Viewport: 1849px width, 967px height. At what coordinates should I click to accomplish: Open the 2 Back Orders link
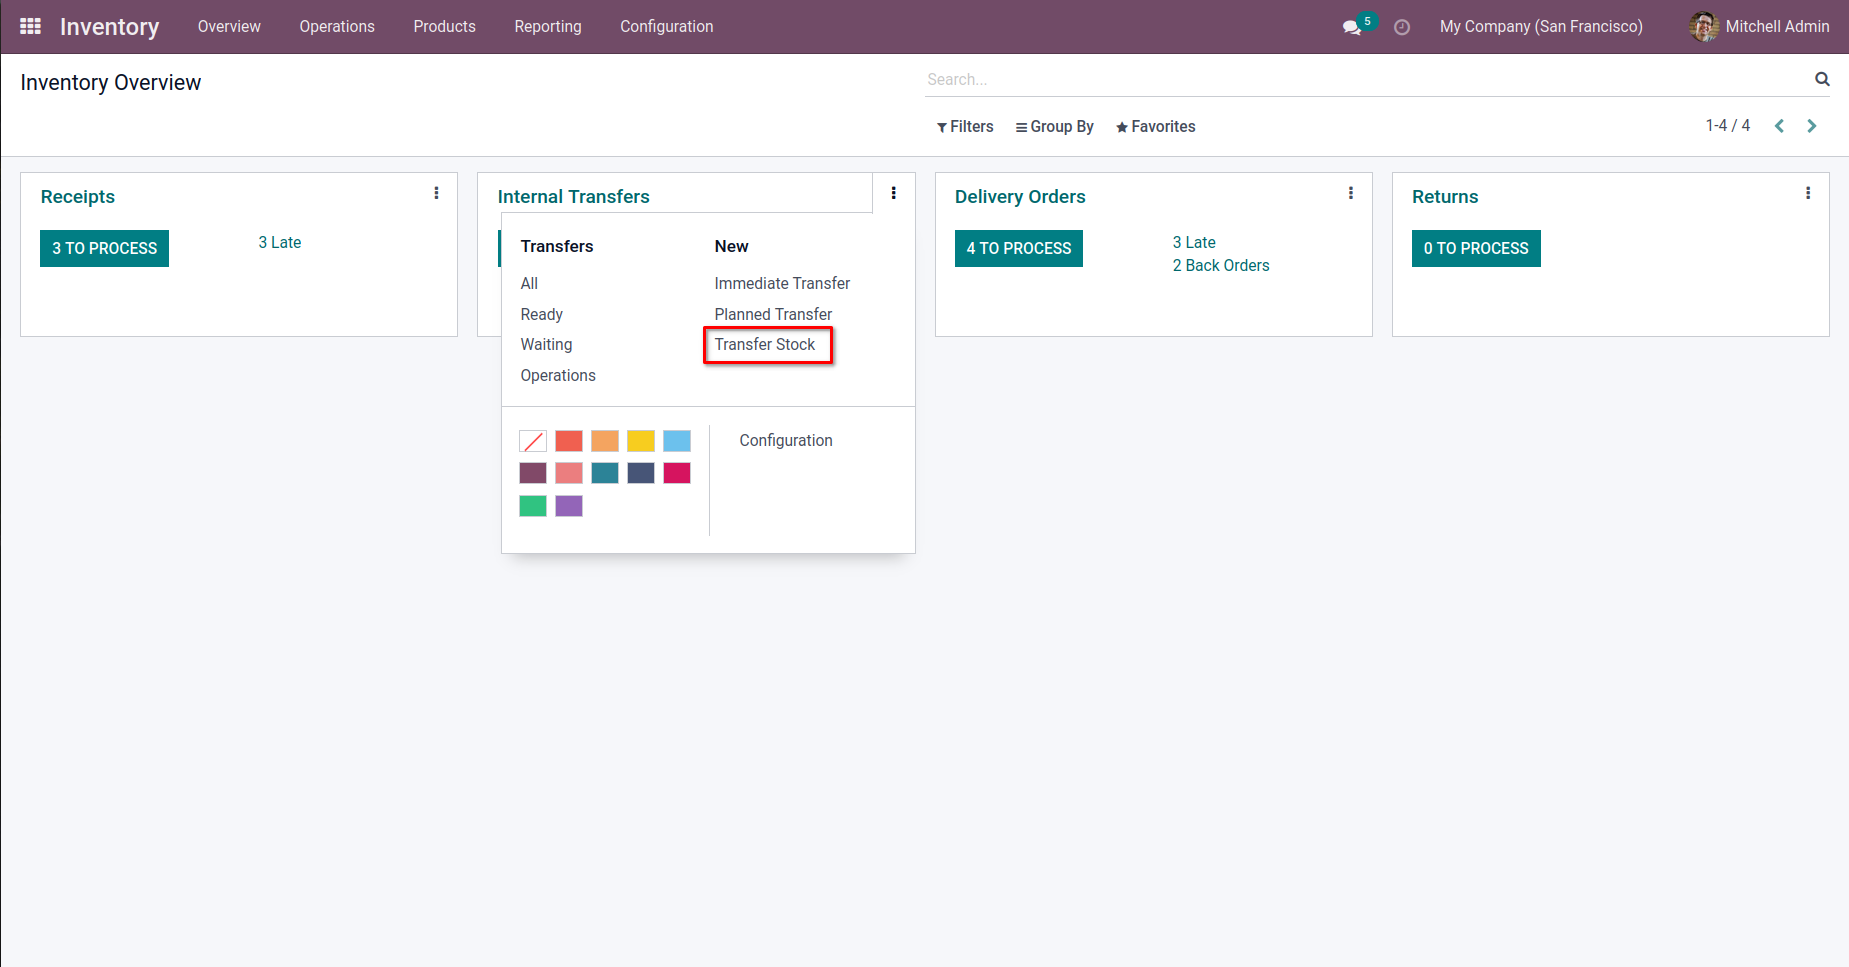[x=1220, y=266]
